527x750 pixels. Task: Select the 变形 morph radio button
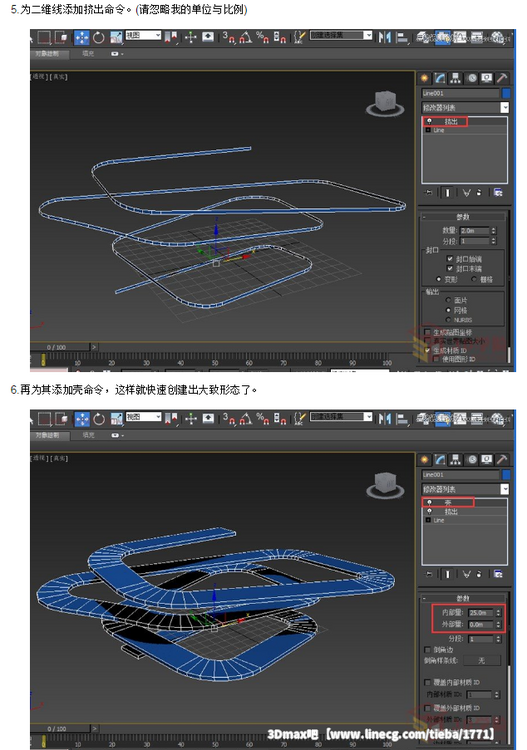click(x=439, y=279)
